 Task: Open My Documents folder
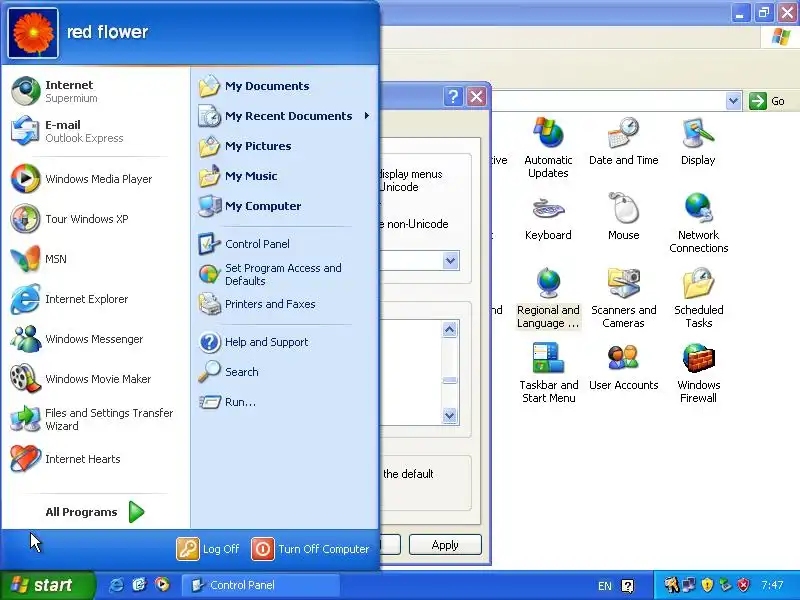285,86
